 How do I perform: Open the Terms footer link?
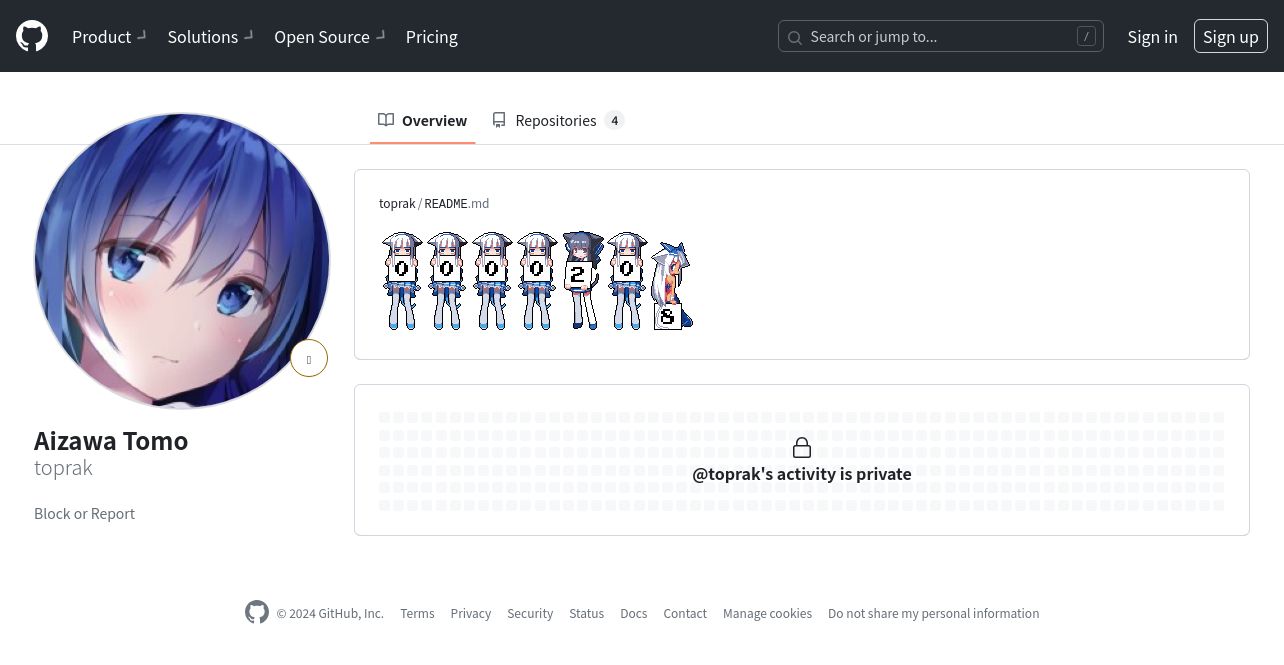(x=417, y=613)
